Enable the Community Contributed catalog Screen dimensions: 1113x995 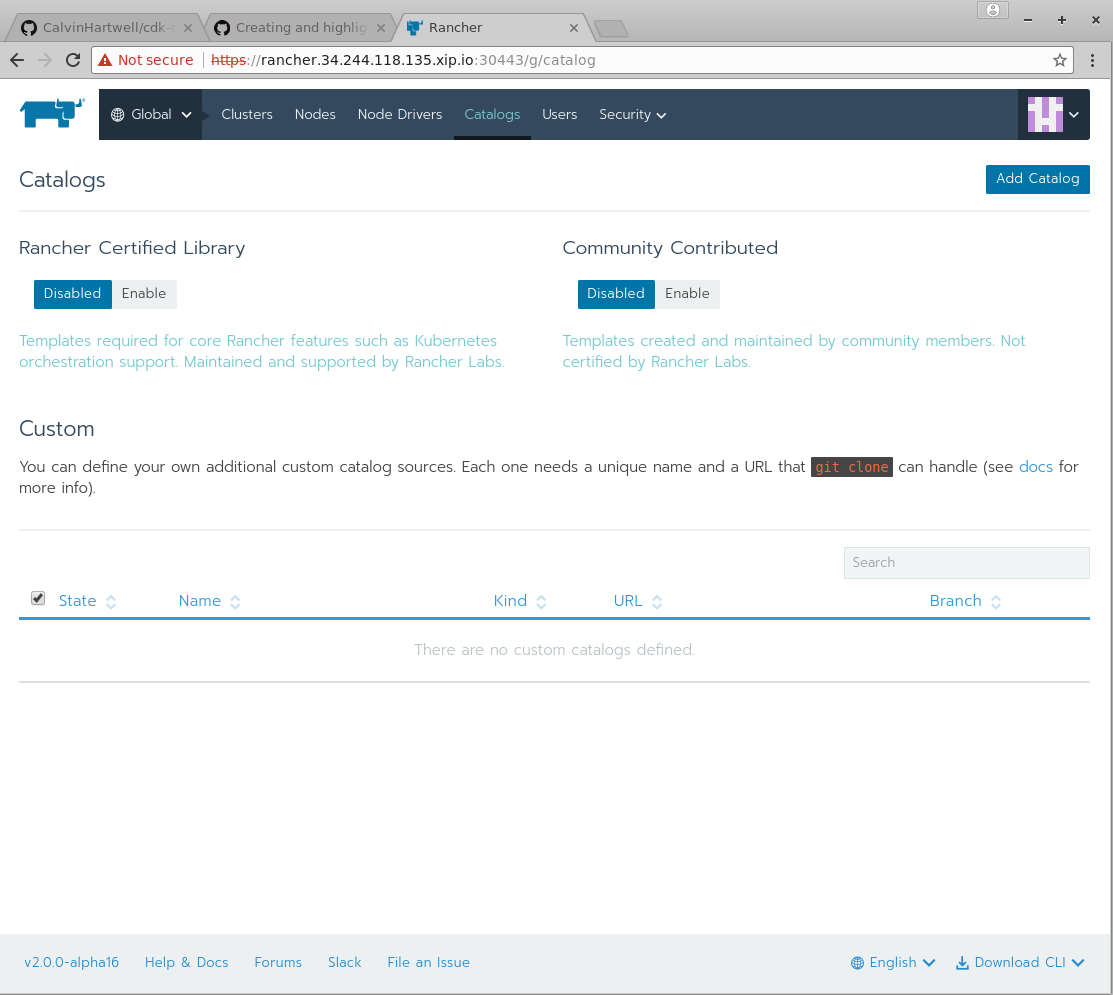pyautogui.click(x=687, y=294)
